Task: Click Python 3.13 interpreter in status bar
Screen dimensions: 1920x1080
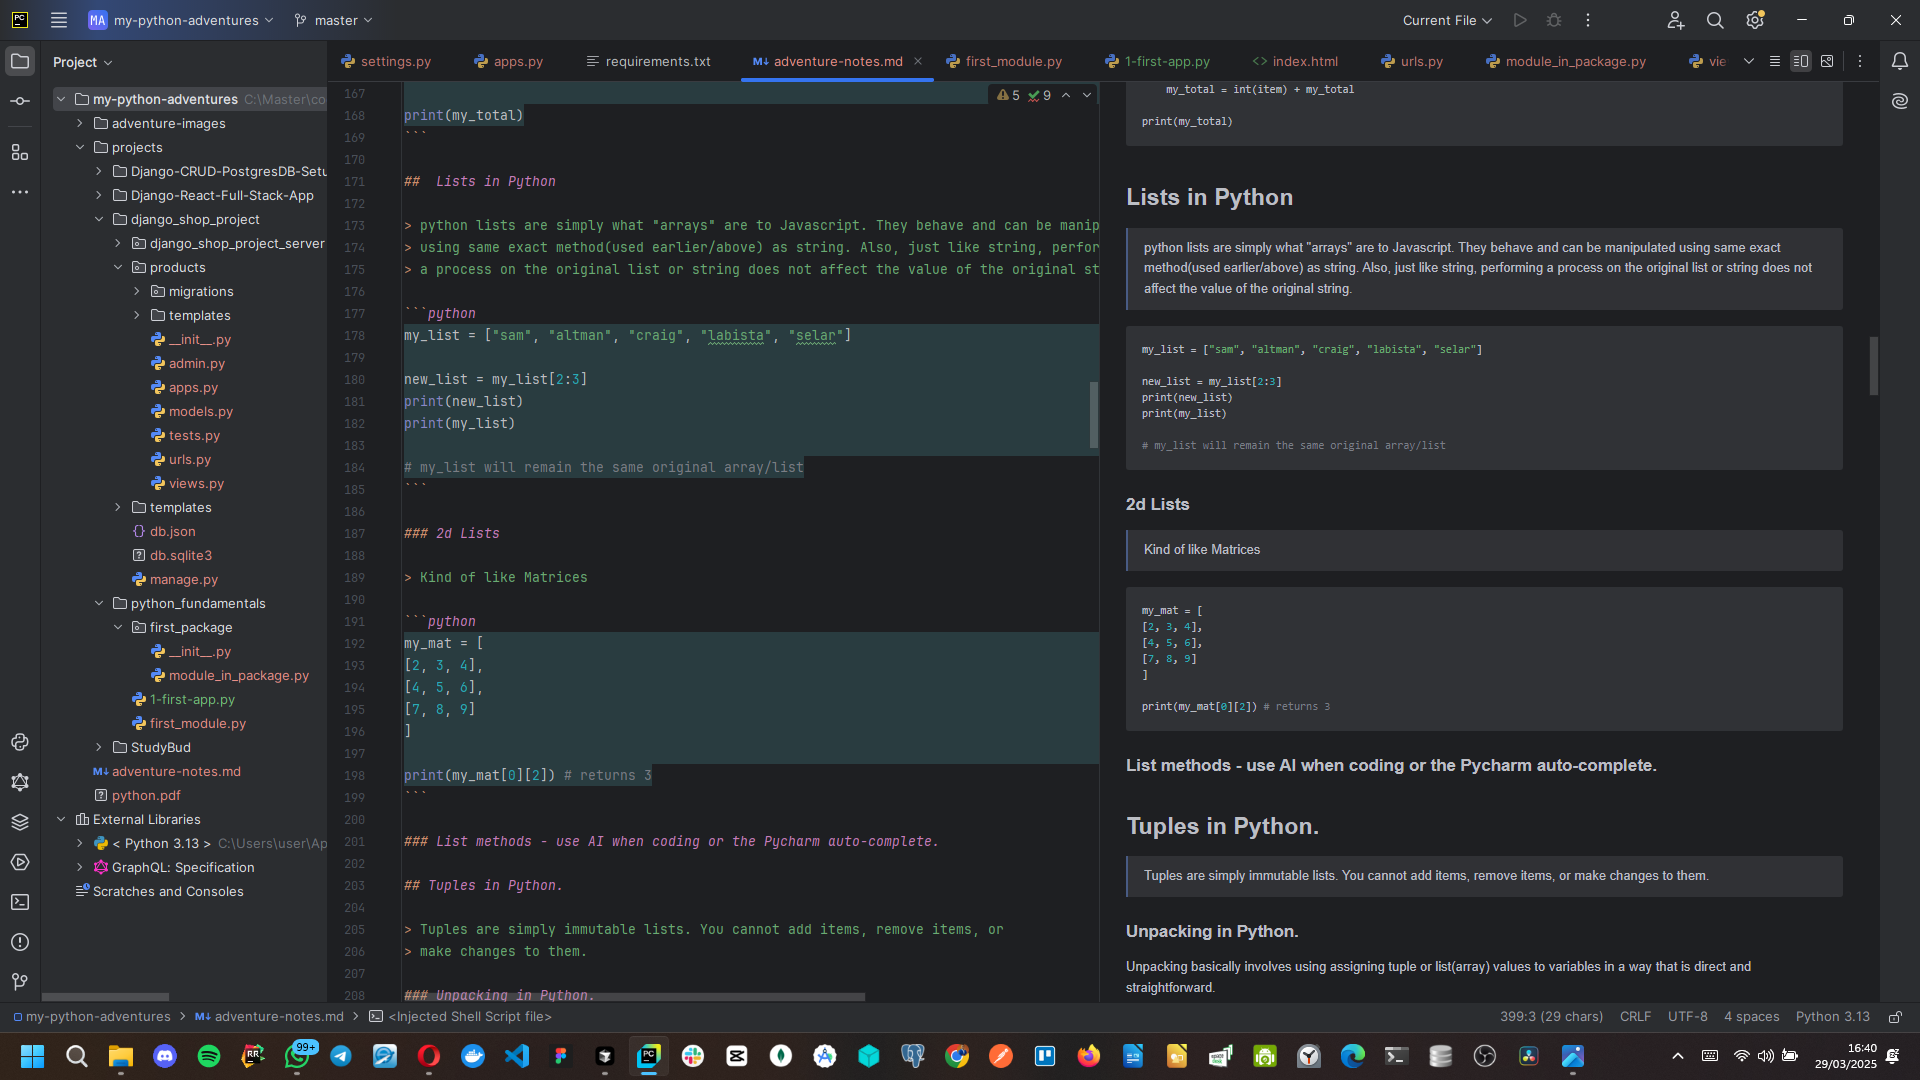Action: point(1832,1016)
